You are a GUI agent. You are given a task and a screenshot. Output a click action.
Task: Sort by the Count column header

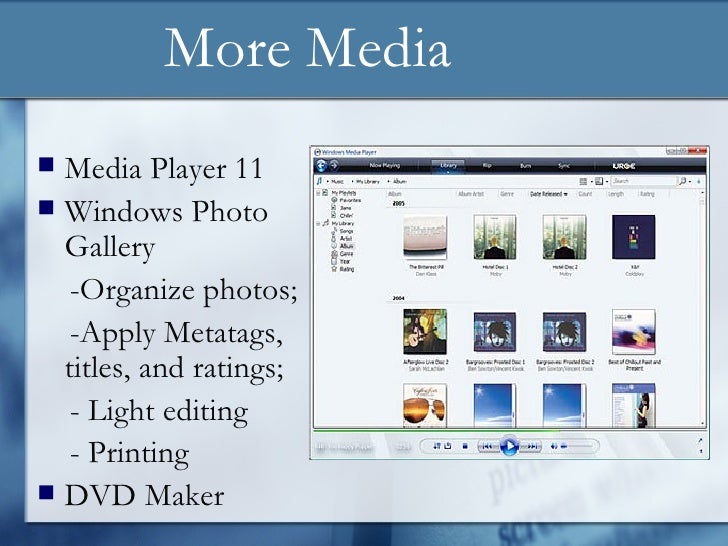[585, 194]
